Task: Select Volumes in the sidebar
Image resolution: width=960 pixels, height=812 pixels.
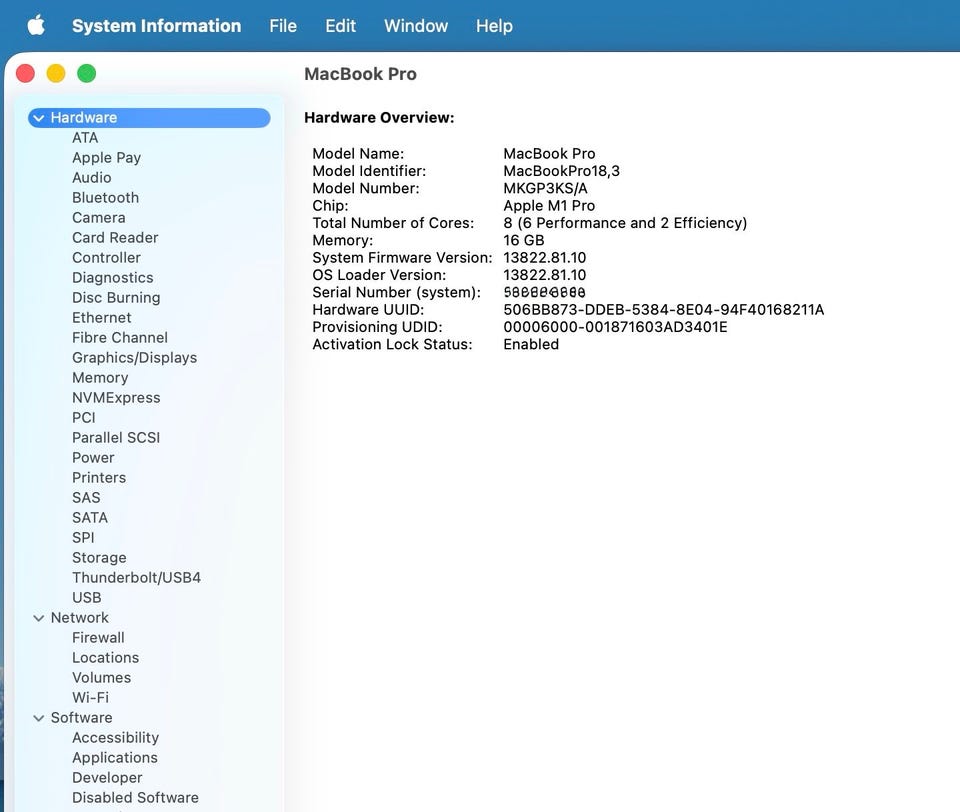Action: tap(102, 678)
